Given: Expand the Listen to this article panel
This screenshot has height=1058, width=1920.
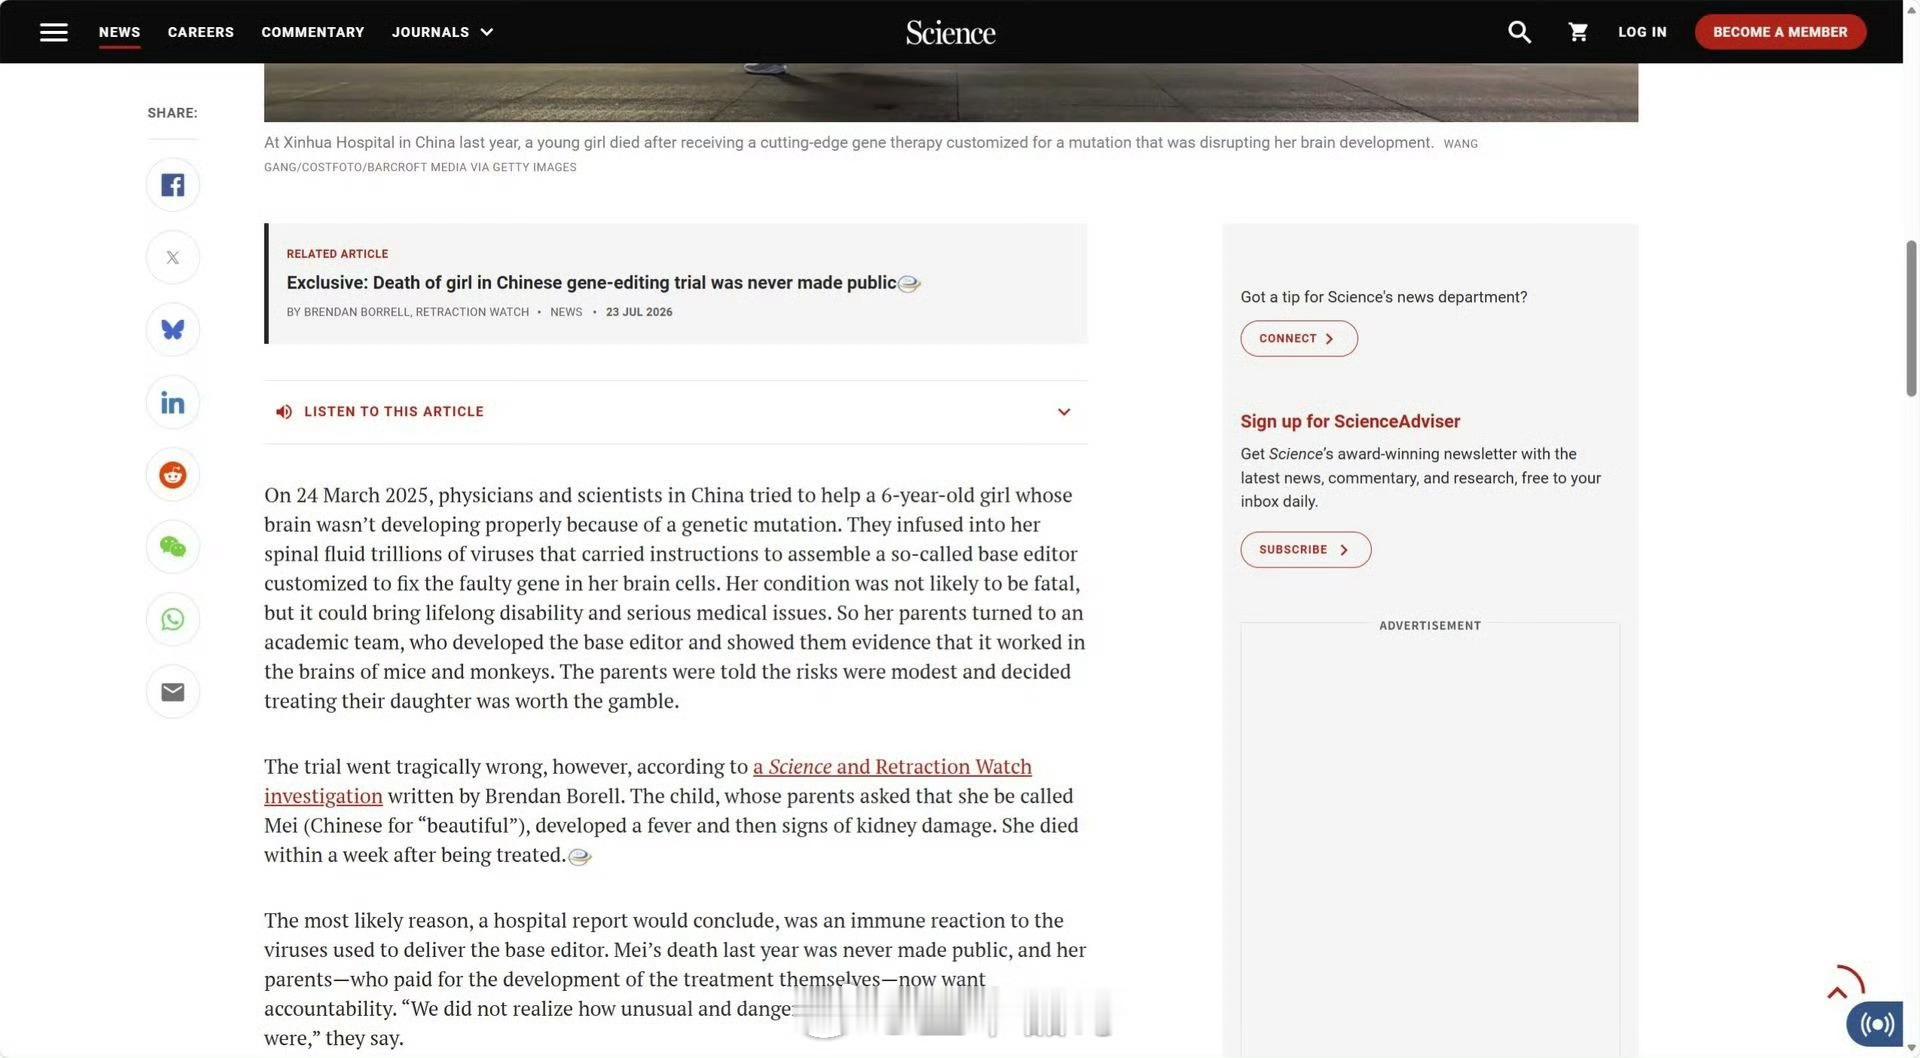Looking at the screenshot, I should click(1064, 412).
